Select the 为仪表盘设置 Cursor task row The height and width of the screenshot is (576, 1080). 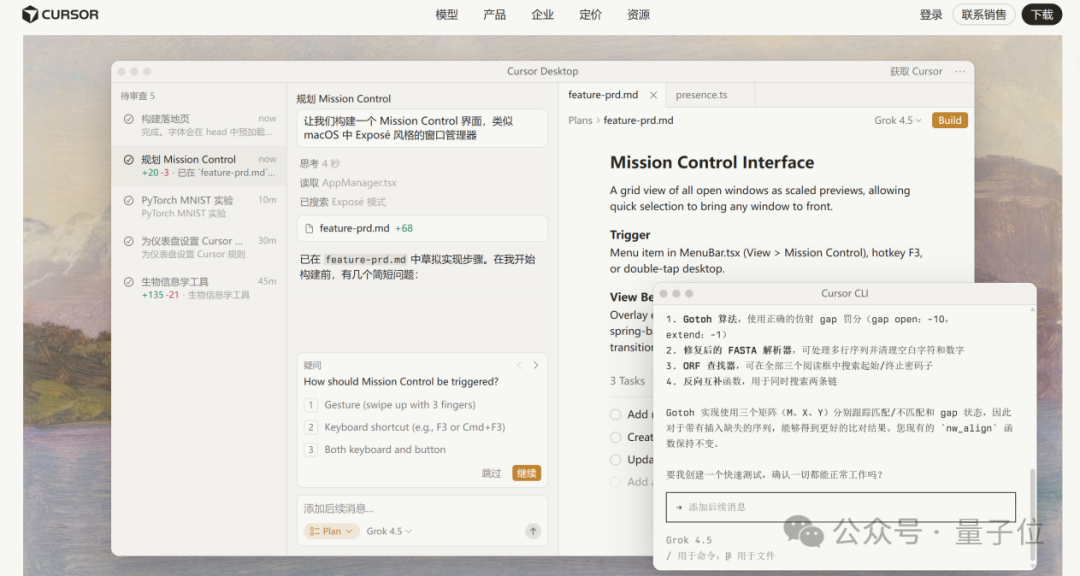point(198,247)
